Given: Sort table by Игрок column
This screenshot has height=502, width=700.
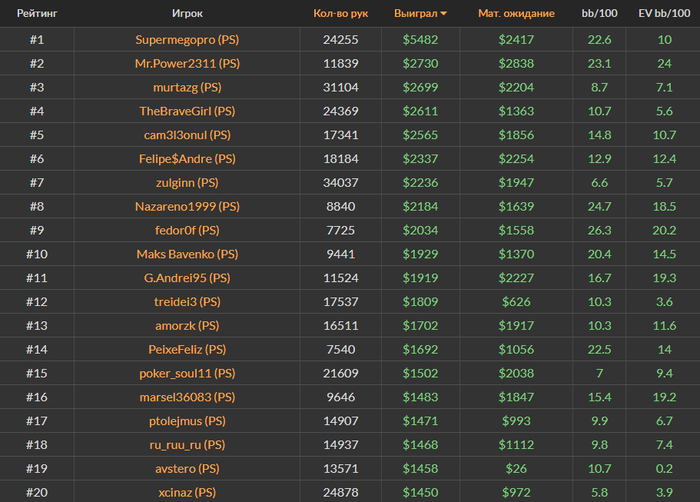Looking at the screenshot, I should click(187, 14).
